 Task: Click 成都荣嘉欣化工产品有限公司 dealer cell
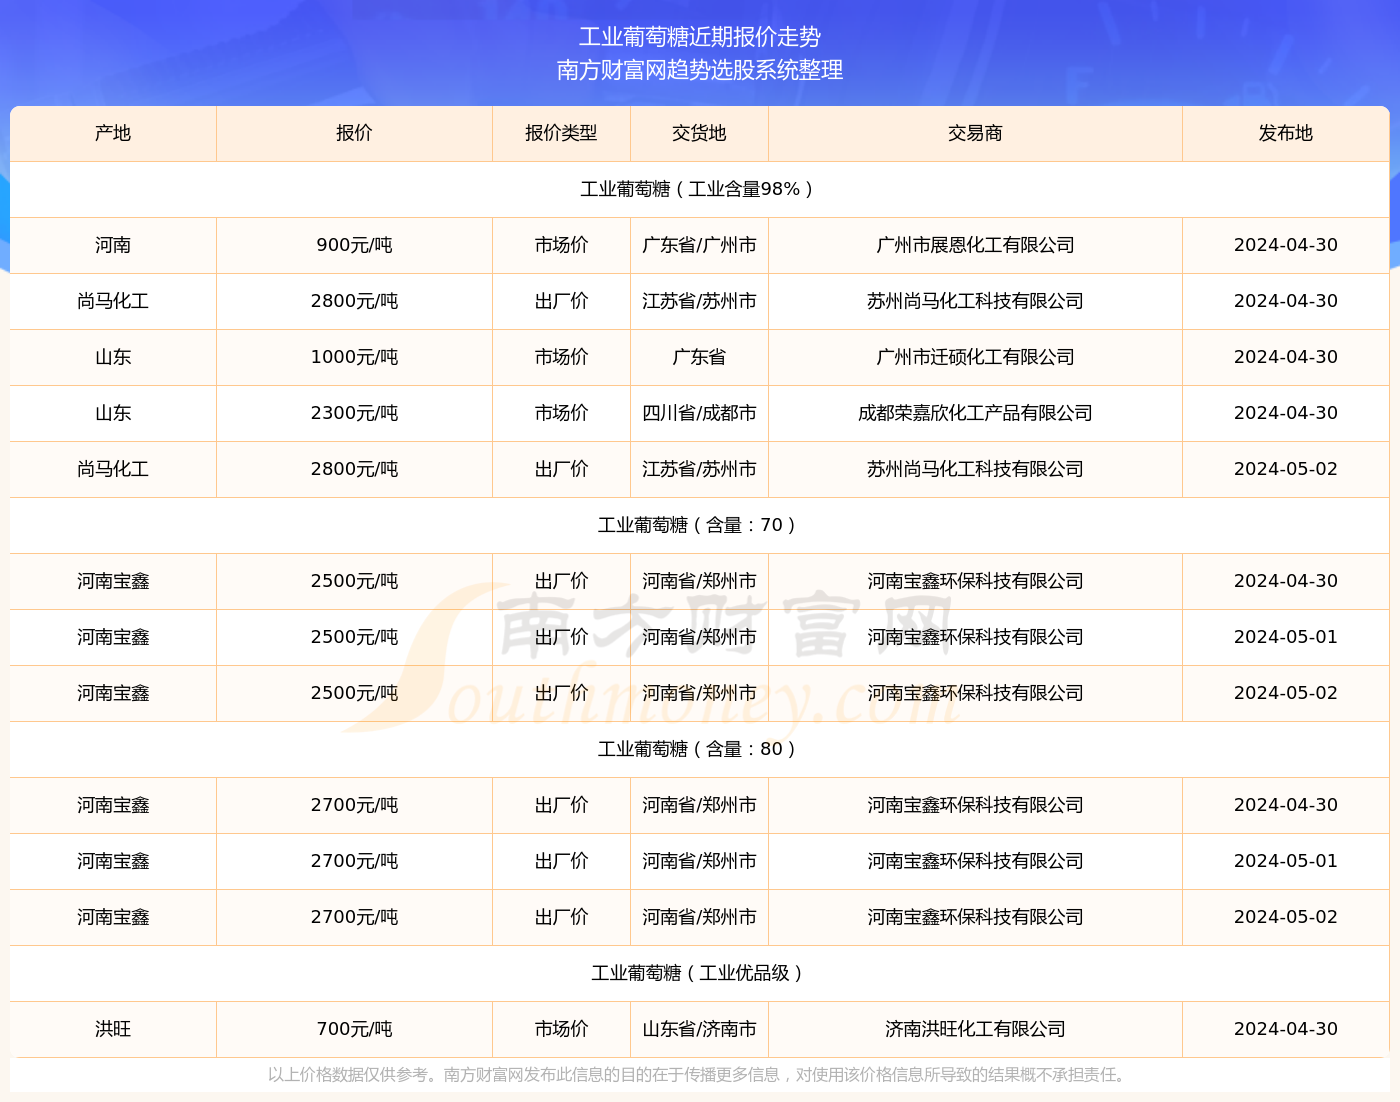click(x=975, y=413)
